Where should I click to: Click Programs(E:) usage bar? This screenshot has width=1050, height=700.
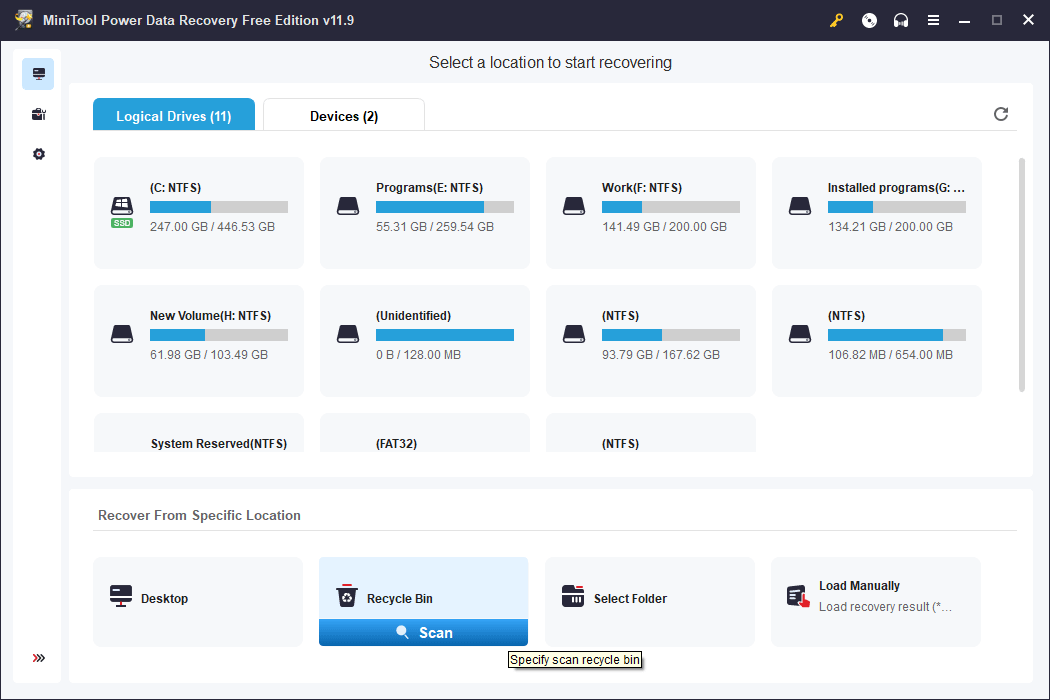point(445,207)
